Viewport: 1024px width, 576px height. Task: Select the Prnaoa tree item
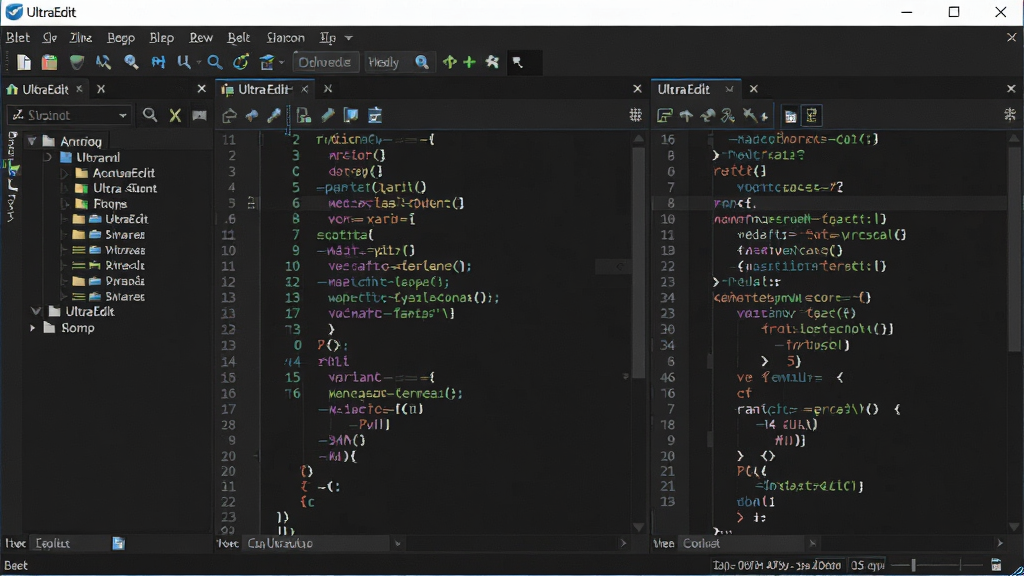coord(125,281)
